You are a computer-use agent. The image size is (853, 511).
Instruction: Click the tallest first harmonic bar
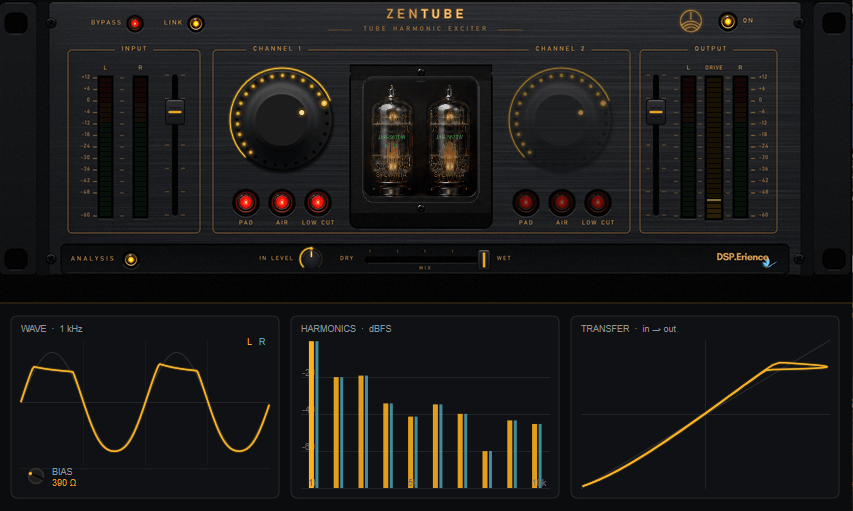[x=313, y=414]
